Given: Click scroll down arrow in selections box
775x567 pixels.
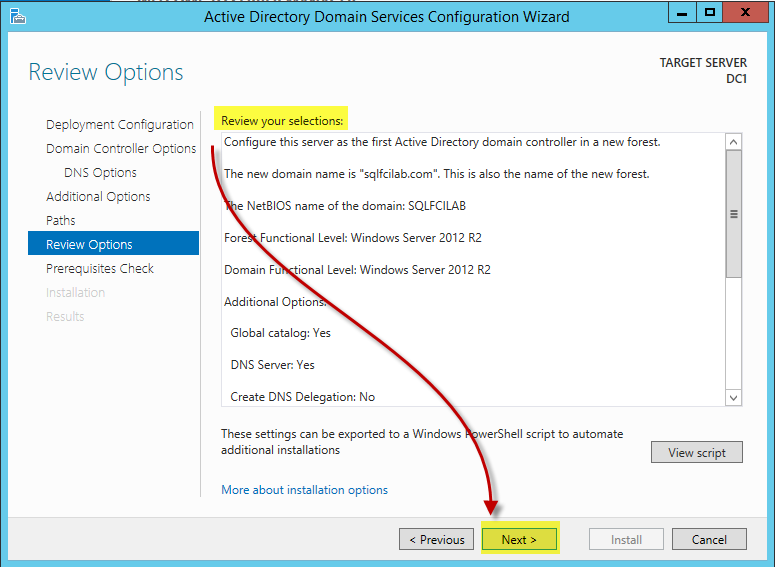Looking at the screenshot, I should tap(733, 397).
